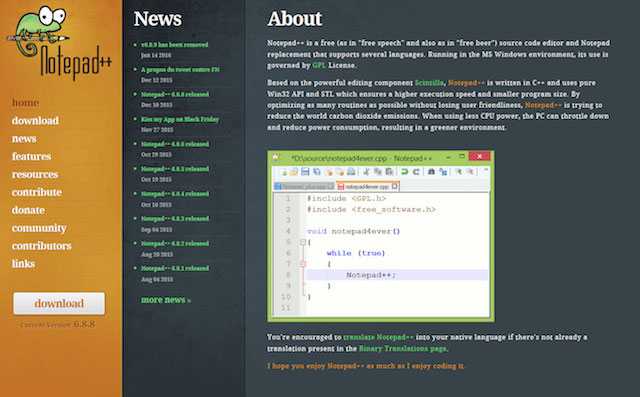Select the notepad4ever.cpp editor tab
Screen dimensions: 640x397
click(x=367, y=186)
